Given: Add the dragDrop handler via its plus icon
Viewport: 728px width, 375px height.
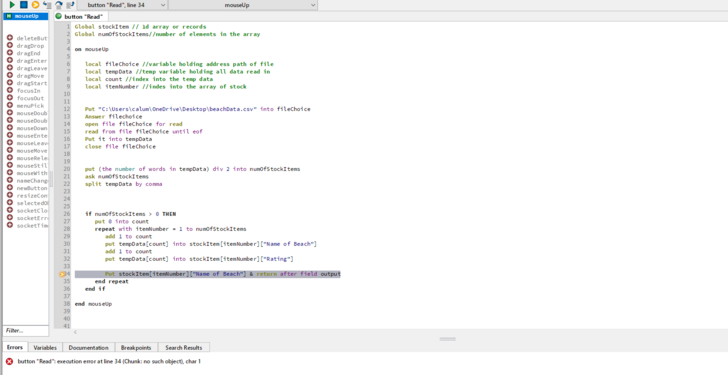Looking at the screenshot, I should 9,45.
